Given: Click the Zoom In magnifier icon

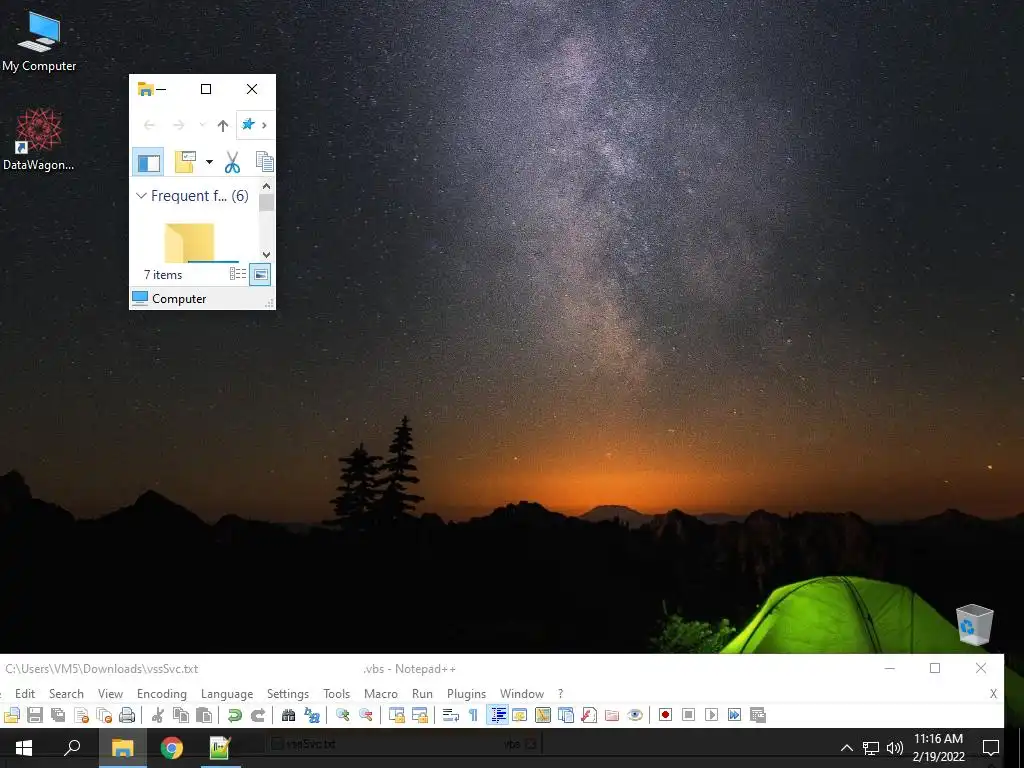Looking at the screenshot, I should pos(342,715).
